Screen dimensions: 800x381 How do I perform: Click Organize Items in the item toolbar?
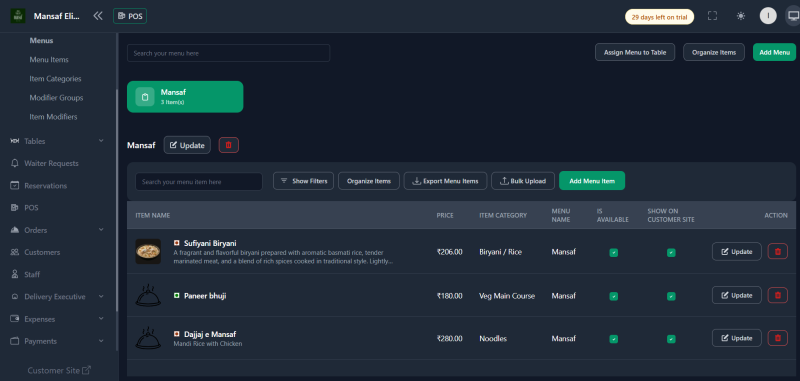click(x=369, y=181)
